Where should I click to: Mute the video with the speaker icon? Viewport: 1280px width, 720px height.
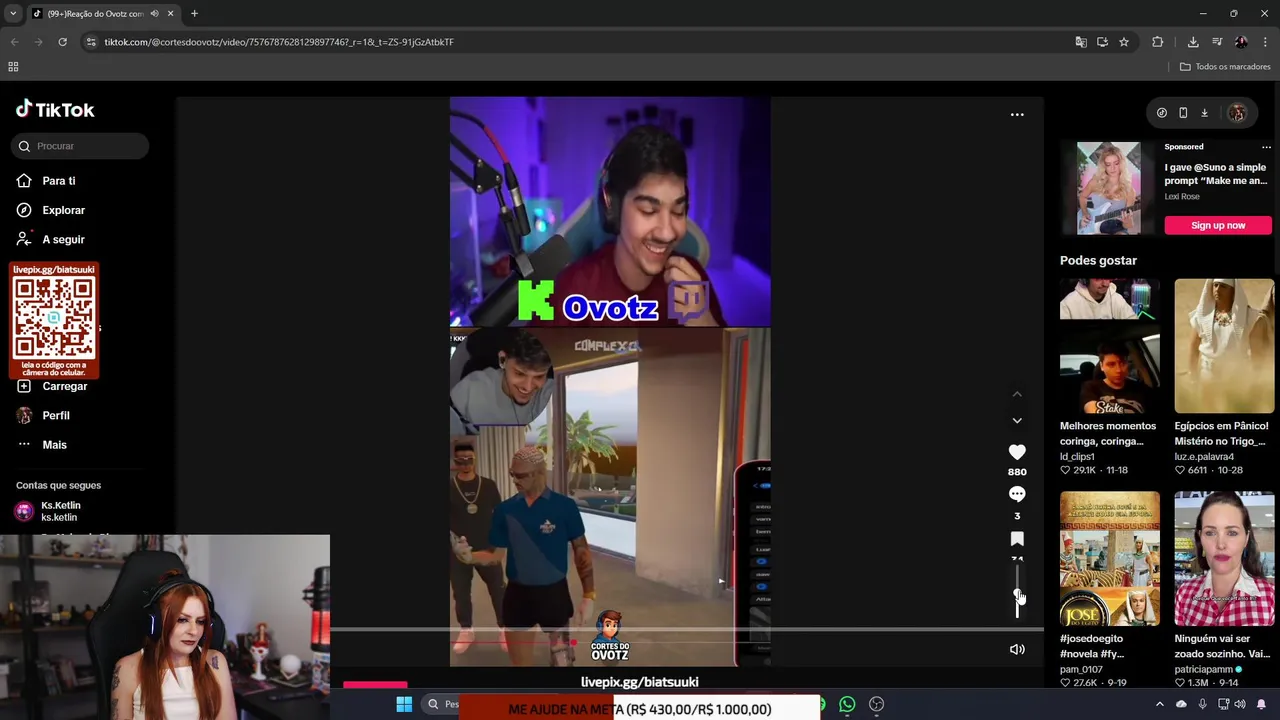pyautogui.click(x=1017, y=650)
